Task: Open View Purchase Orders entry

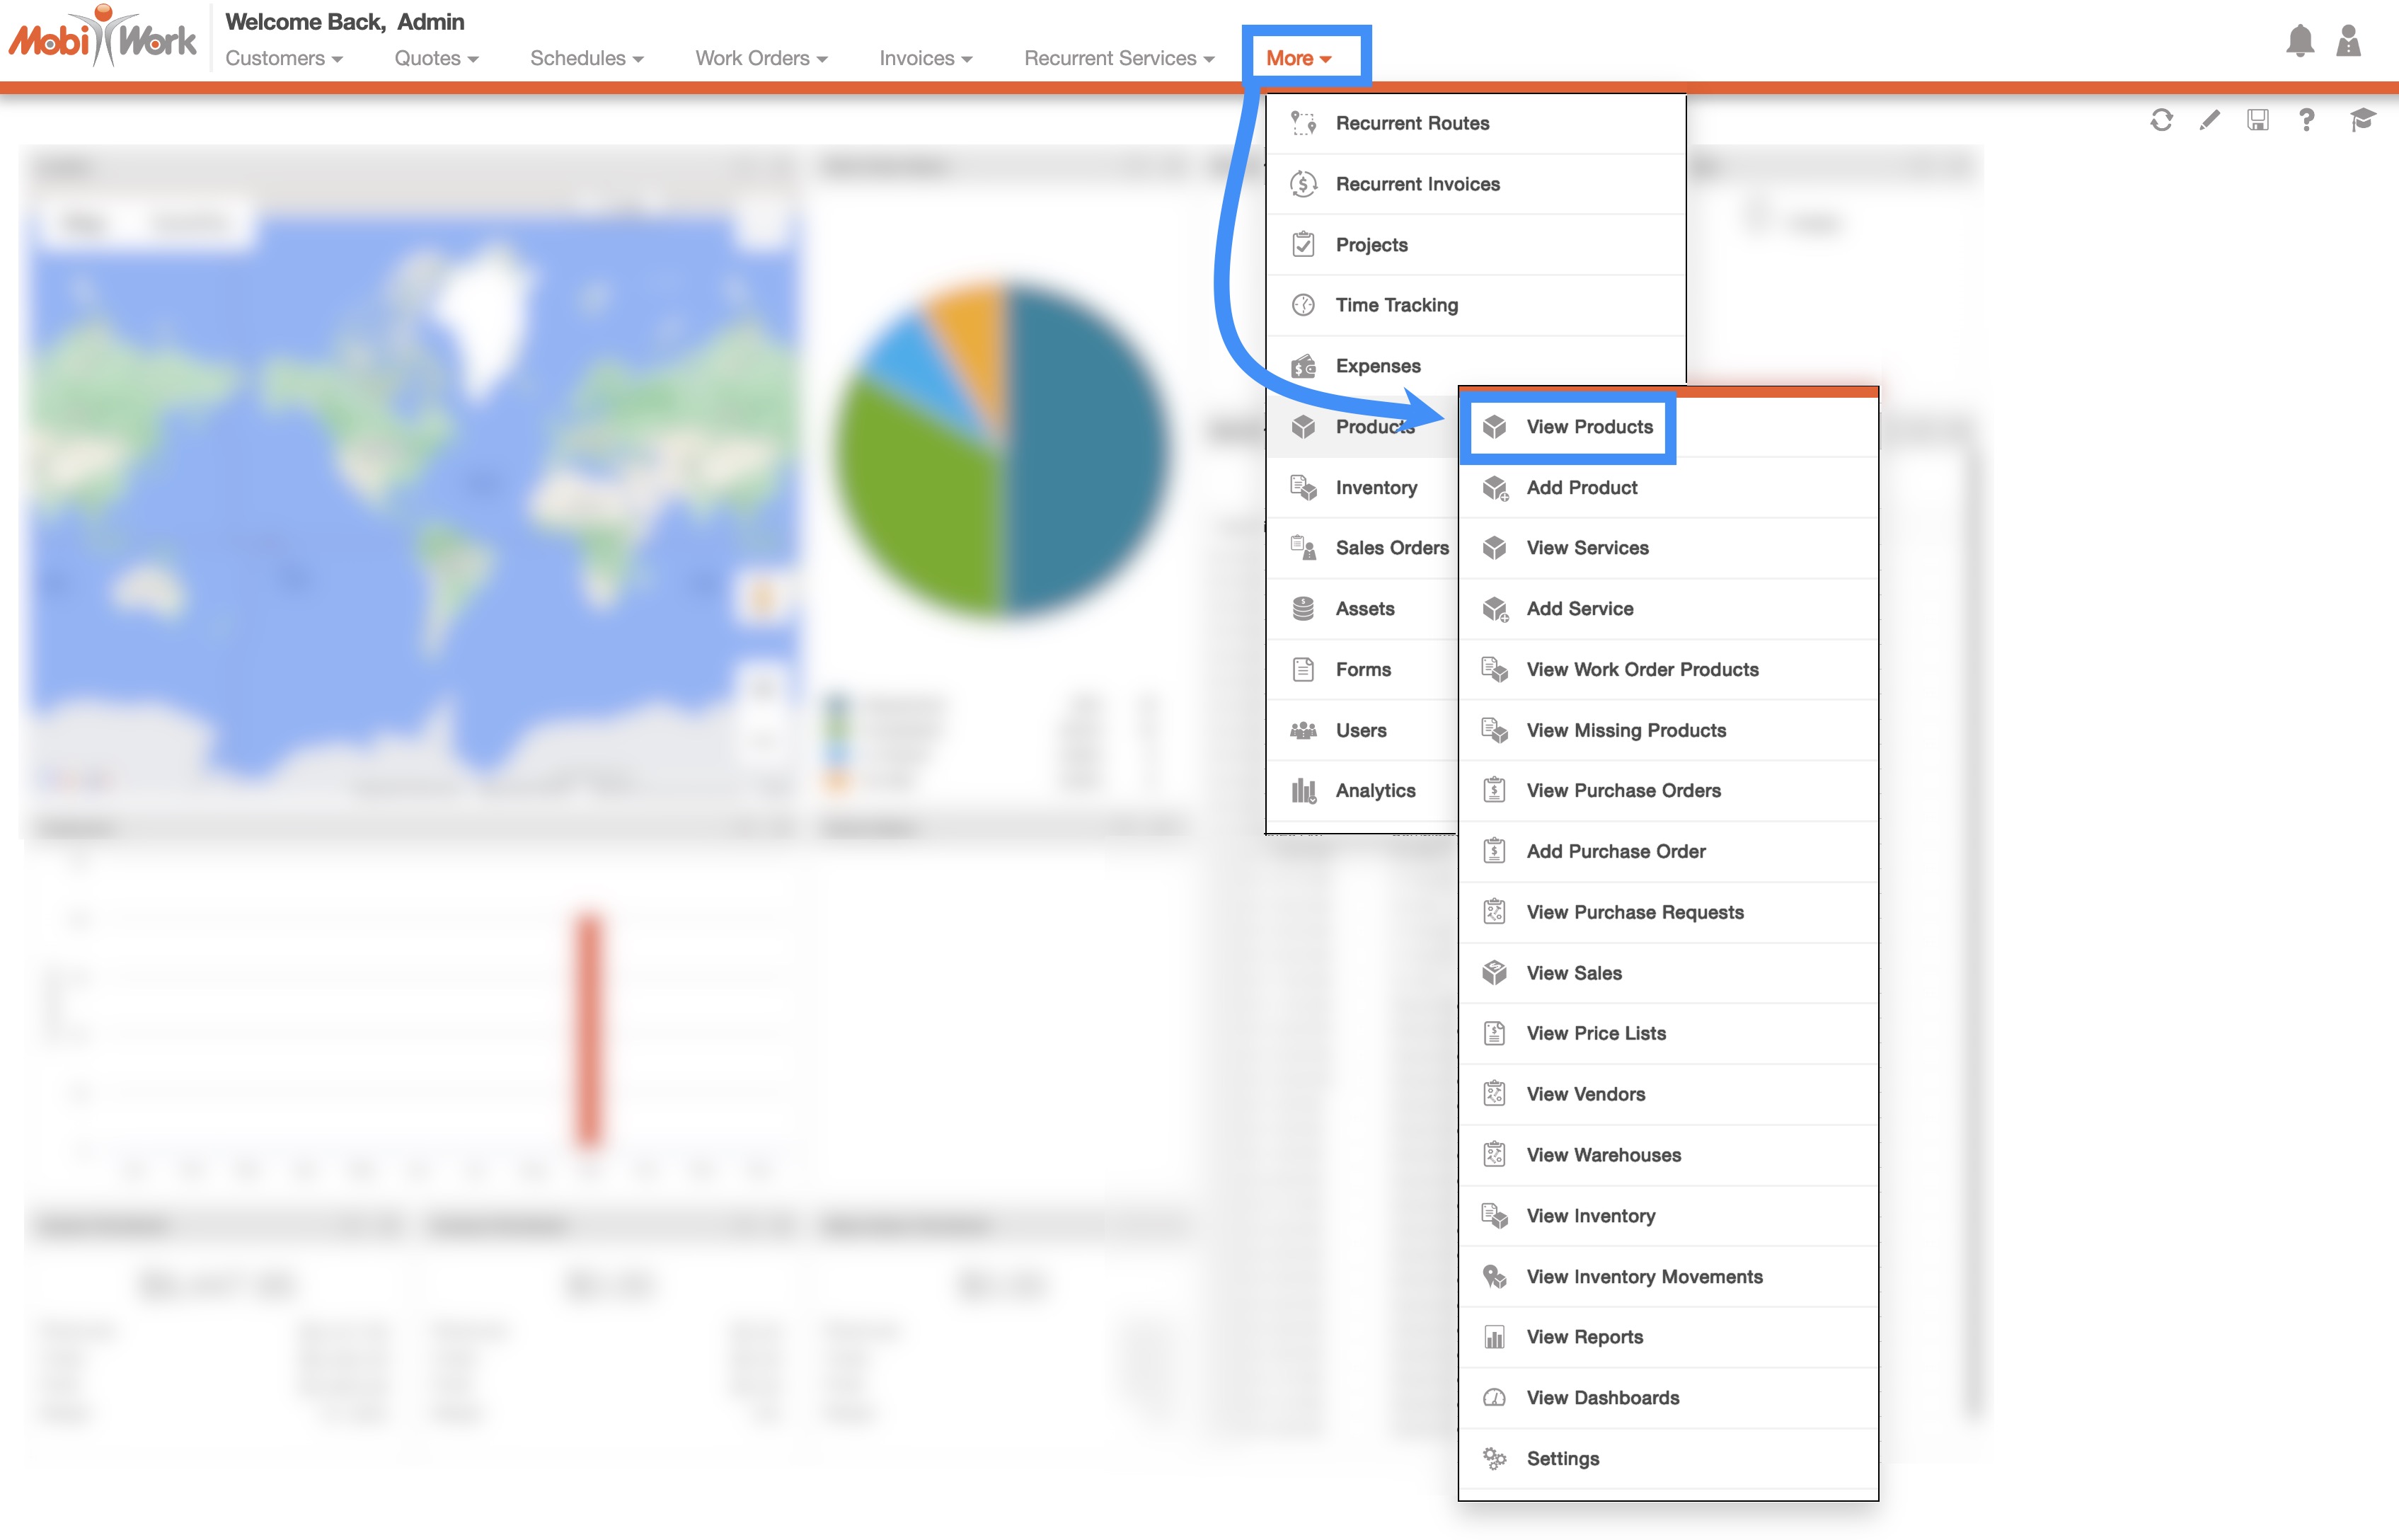Action: tap(1622, 791)
